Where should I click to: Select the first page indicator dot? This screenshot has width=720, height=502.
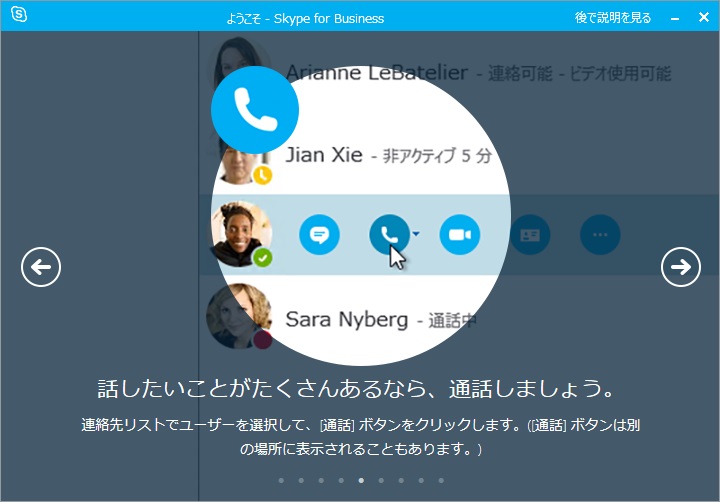tap(281, 480)
